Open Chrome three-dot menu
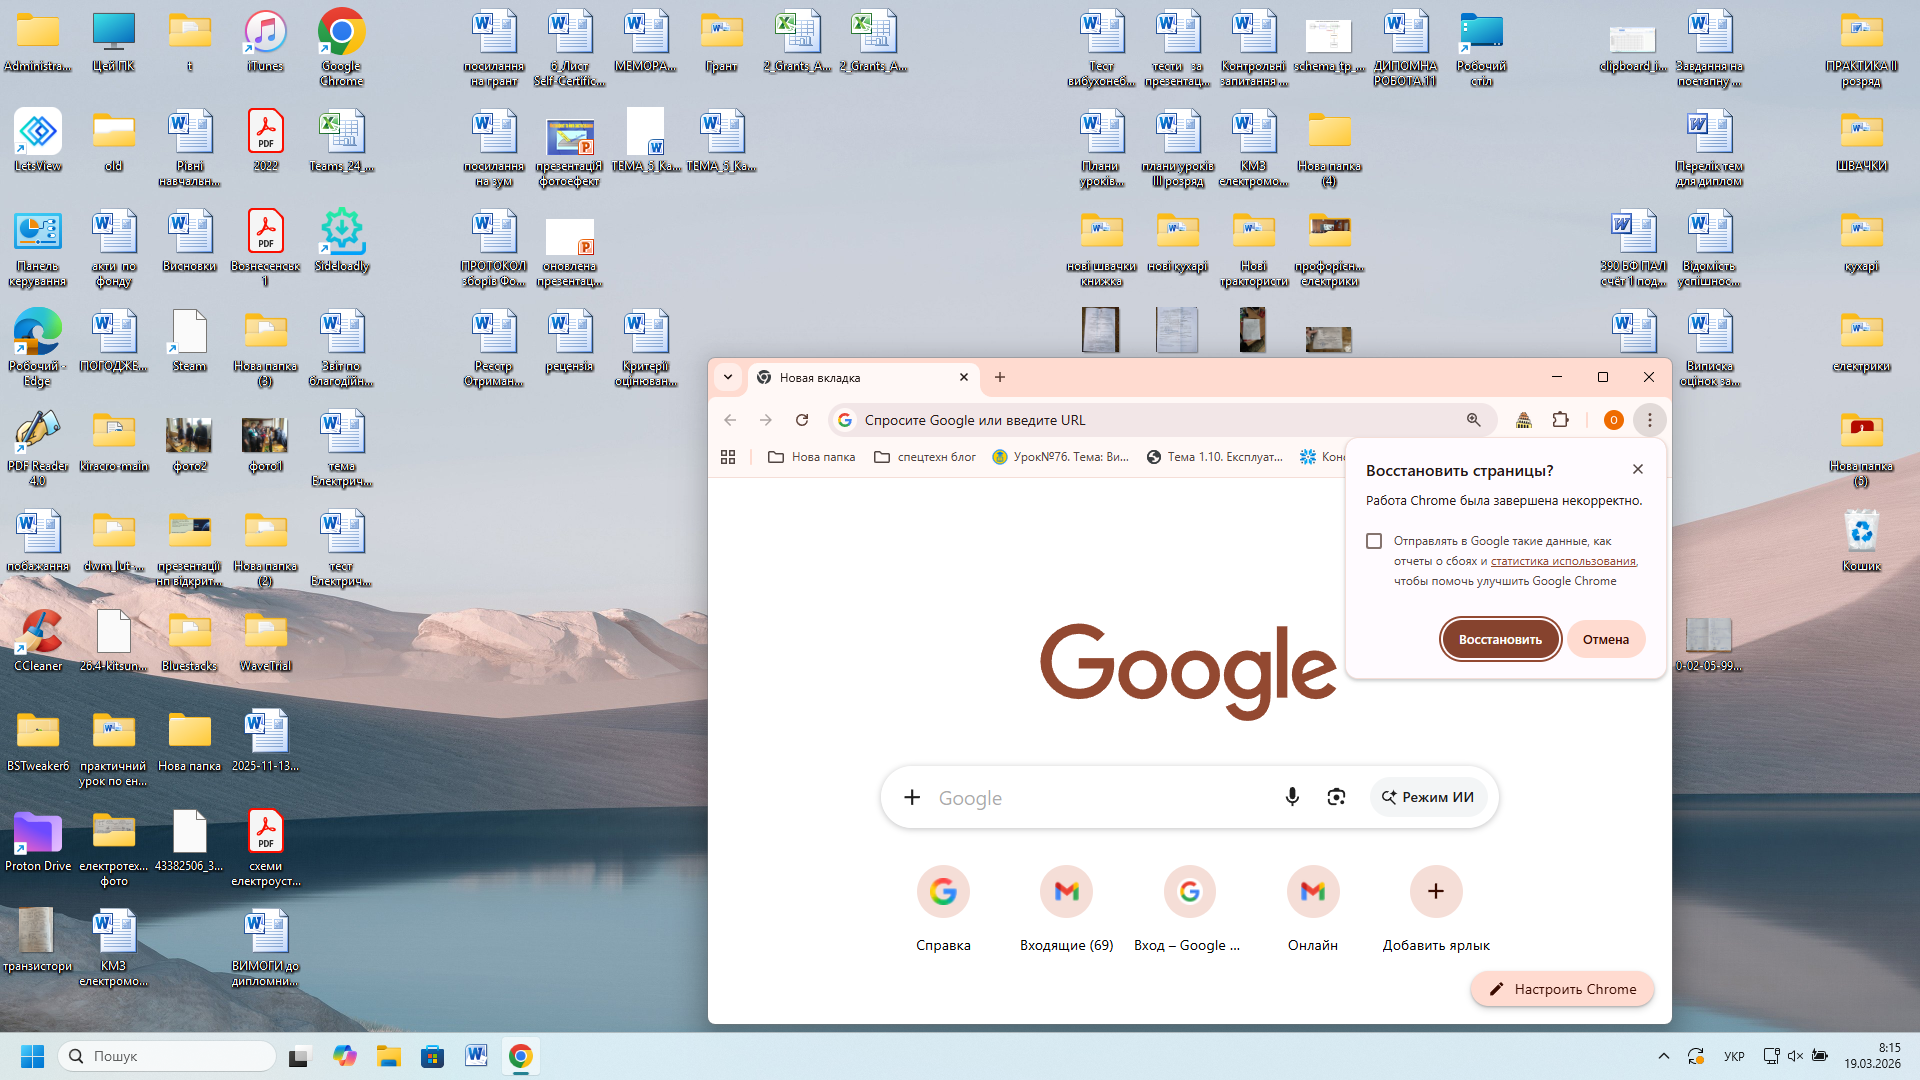The width and height of the screenshot is (1920, 1080). pyautogui.click(x=1649, y=420)
